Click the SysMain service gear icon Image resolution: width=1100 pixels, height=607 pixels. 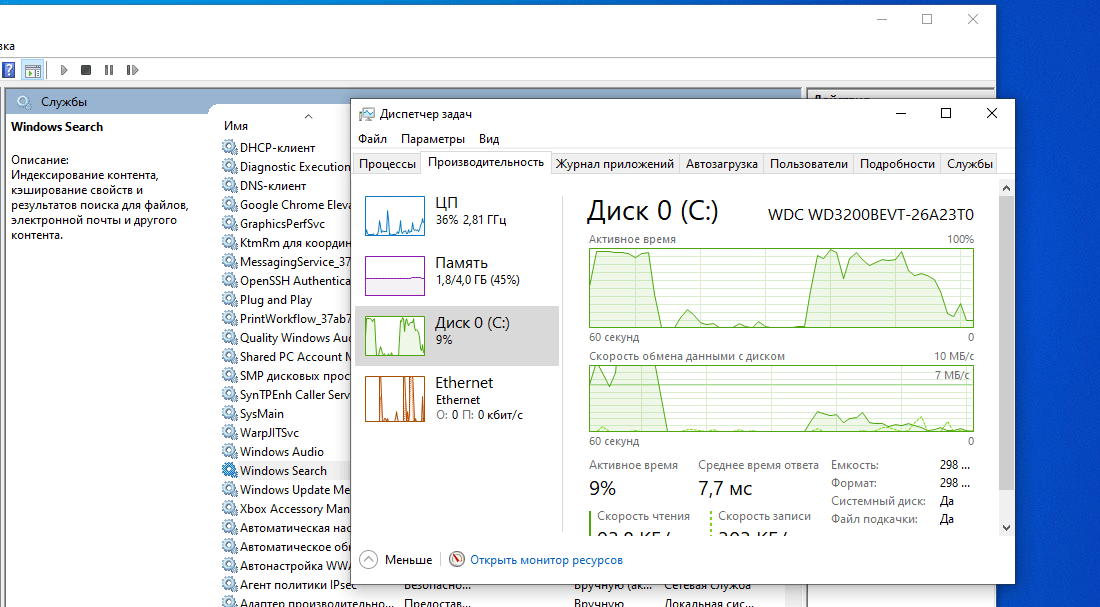pos(229,413)
